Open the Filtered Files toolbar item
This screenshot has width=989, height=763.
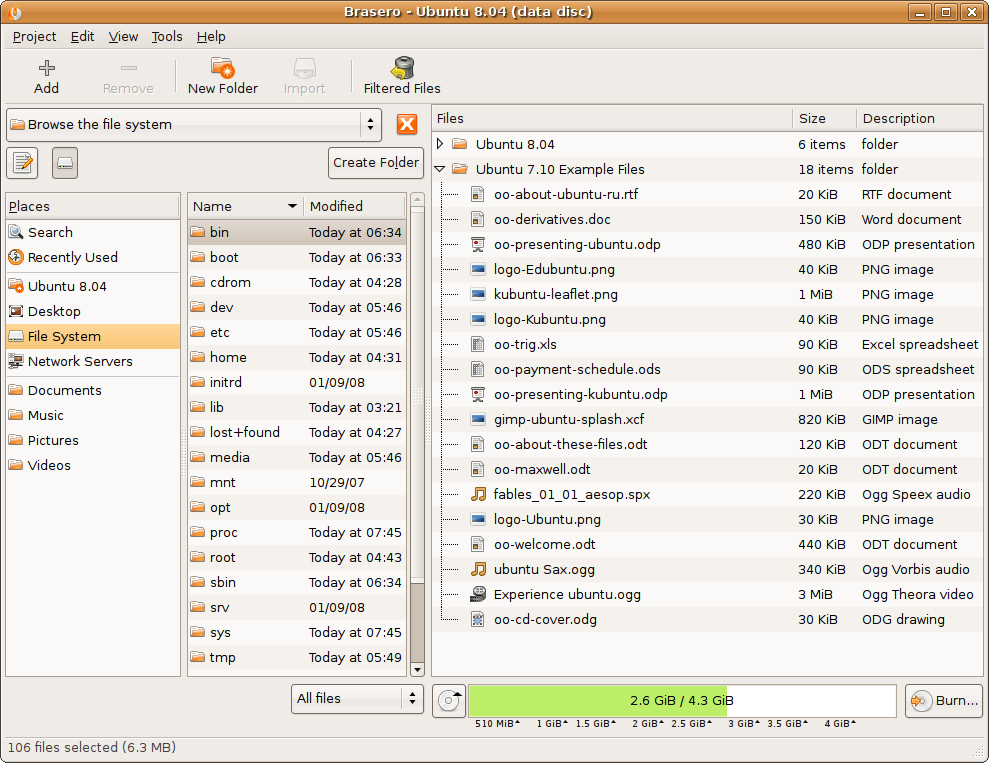(x=402, y=76)
